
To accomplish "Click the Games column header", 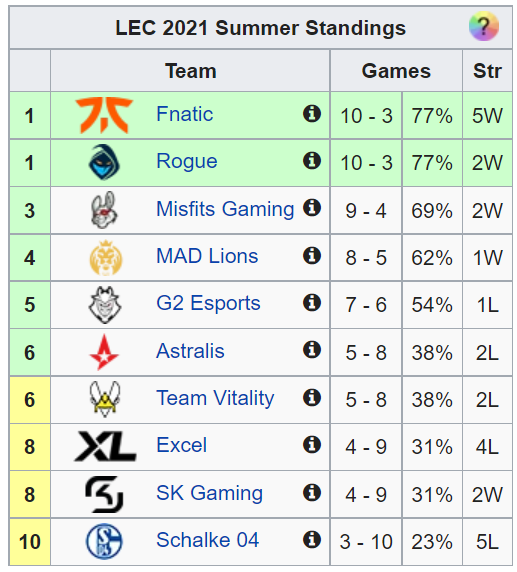I will pos(396,71).
